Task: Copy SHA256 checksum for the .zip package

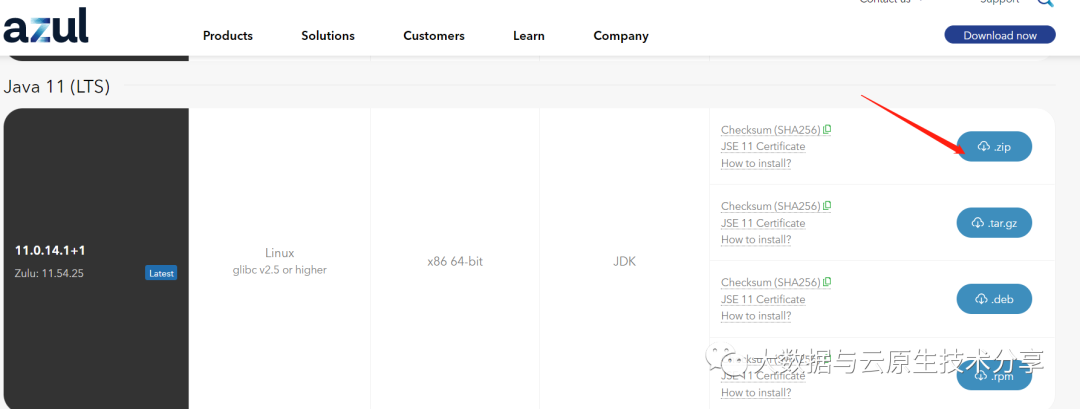Action: click(x=827, y=130)
